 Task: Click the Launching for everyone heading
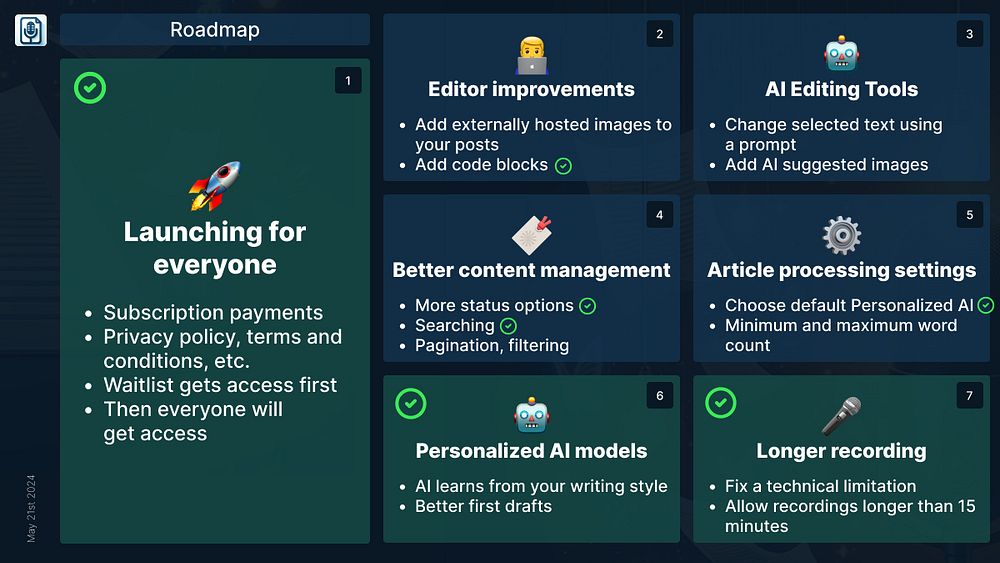[x=215, y=248]
